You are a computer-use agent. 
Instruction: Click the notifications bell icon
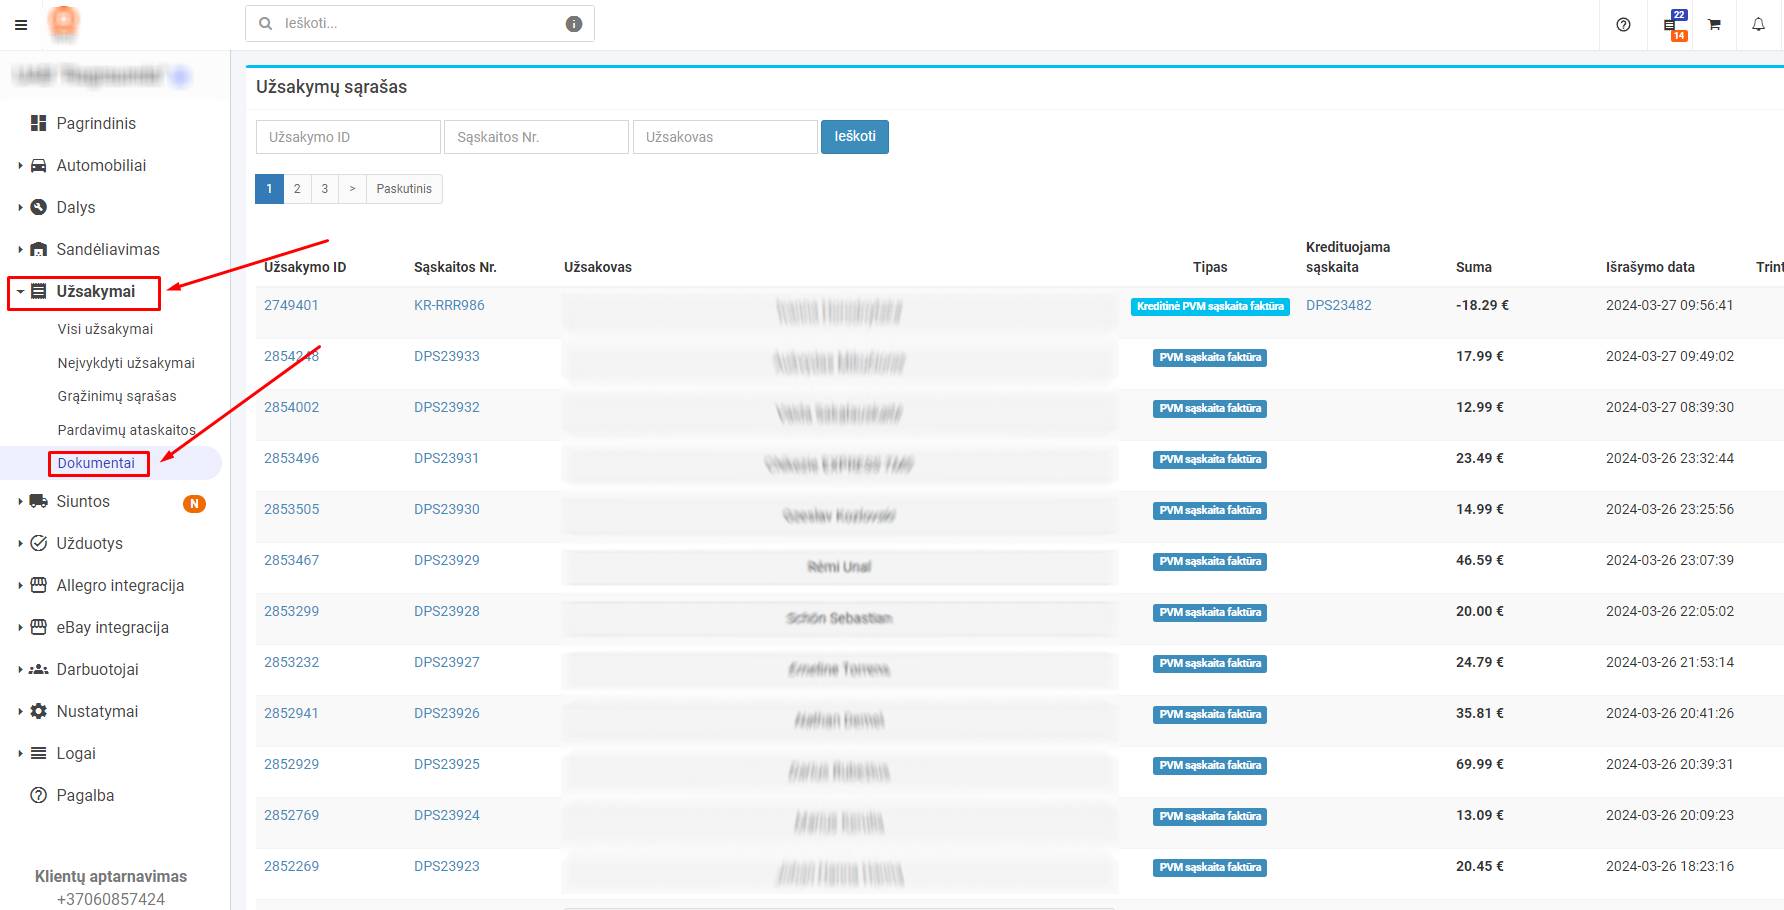[x=1758, y=24]
